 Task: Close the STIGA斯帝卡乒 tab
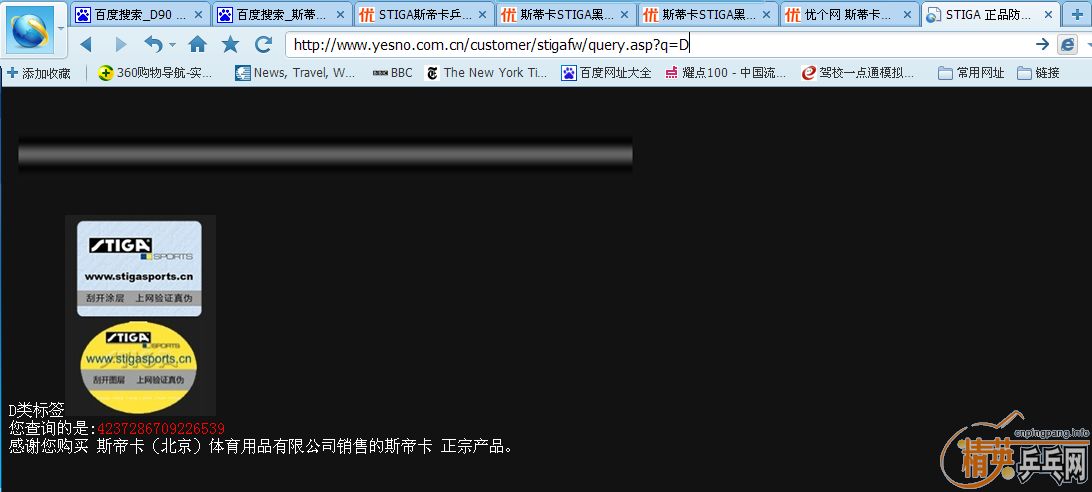(482, 15)
